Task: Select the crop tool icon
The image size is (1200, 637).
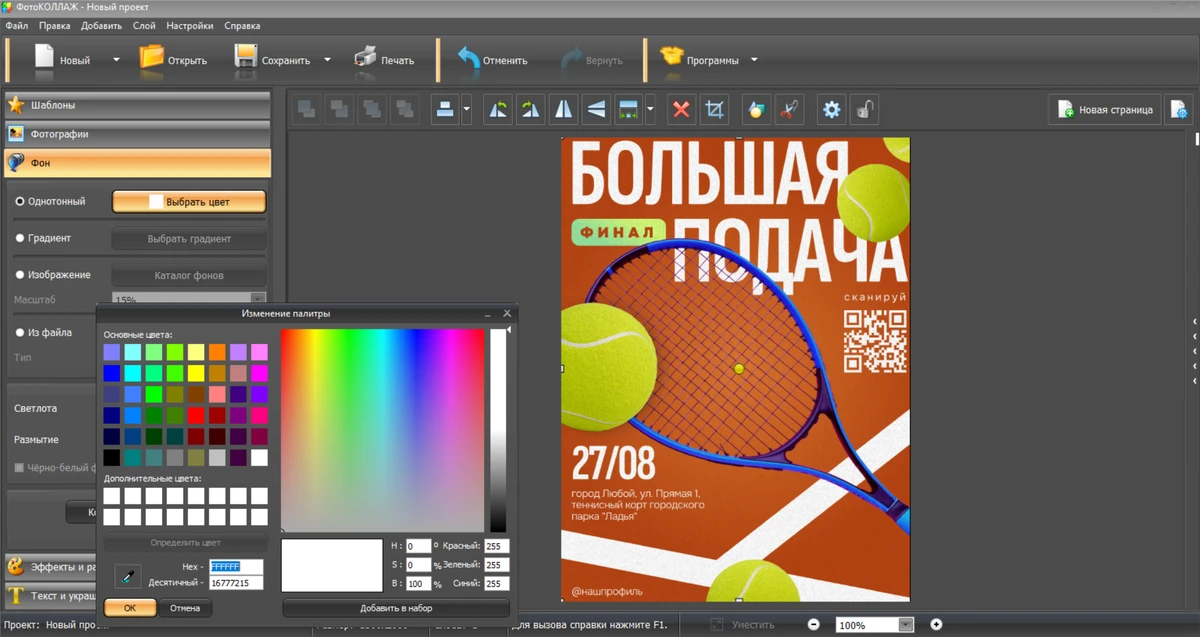Action: click(714, 110)
